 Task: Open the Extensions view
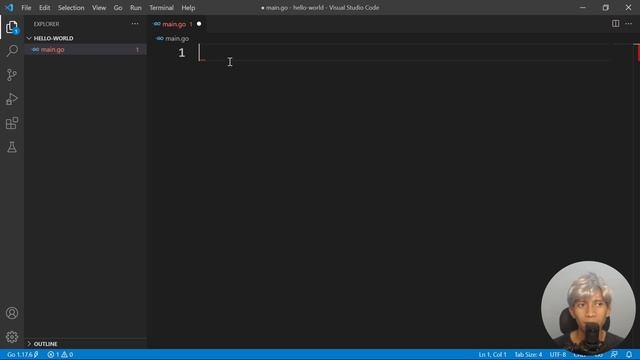[x=12, y=123]
